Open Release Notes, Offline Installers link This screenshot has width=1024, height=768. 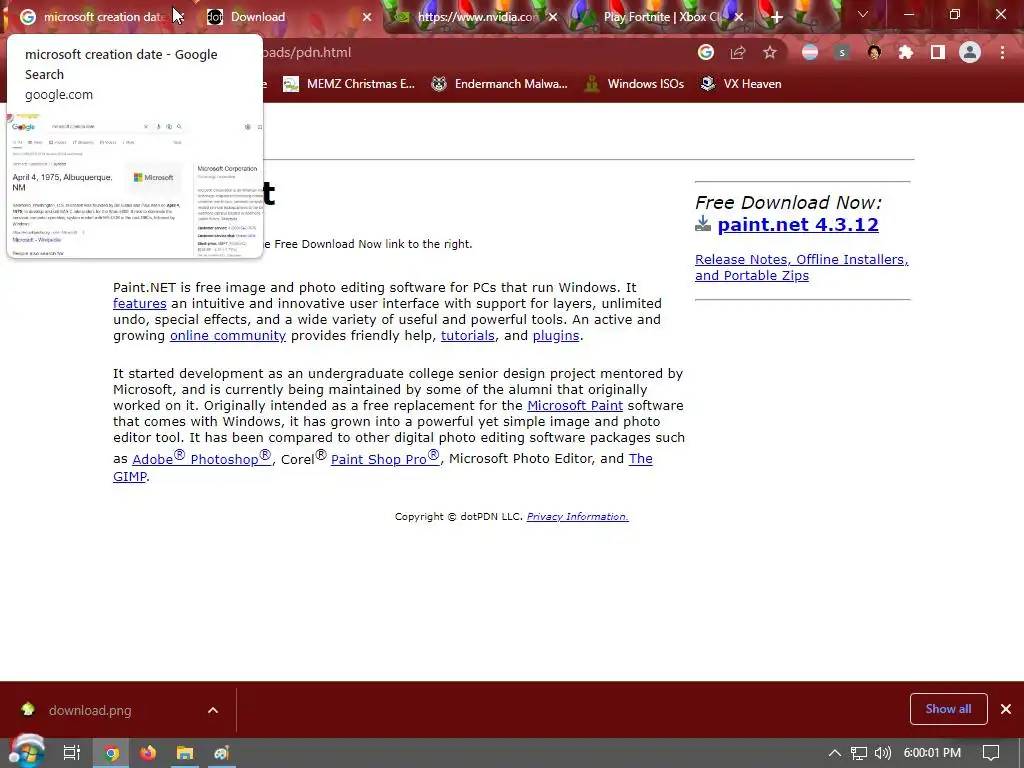coord(801,267)
